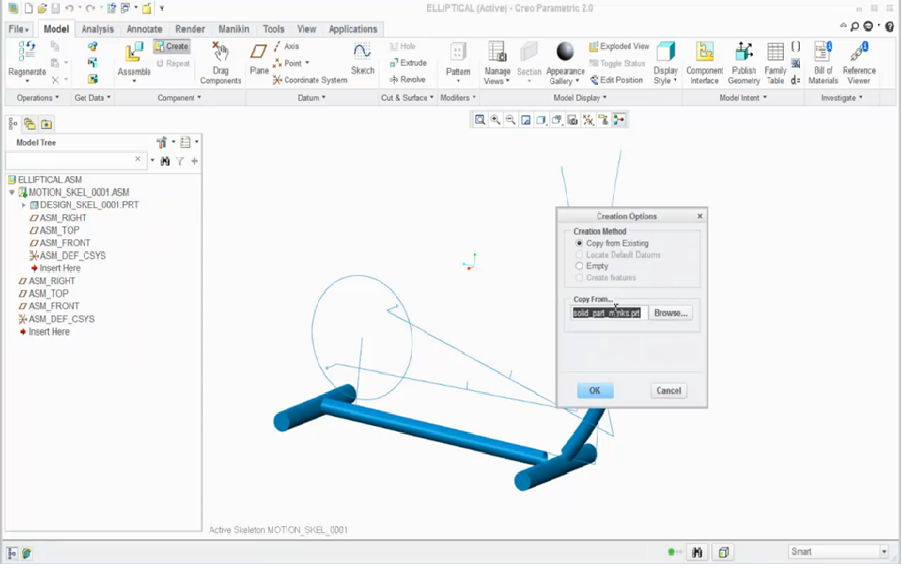Click Zoom Out in graphics toolbar
The height and width of the screenshot is (568, 902).
pos(510,120)
